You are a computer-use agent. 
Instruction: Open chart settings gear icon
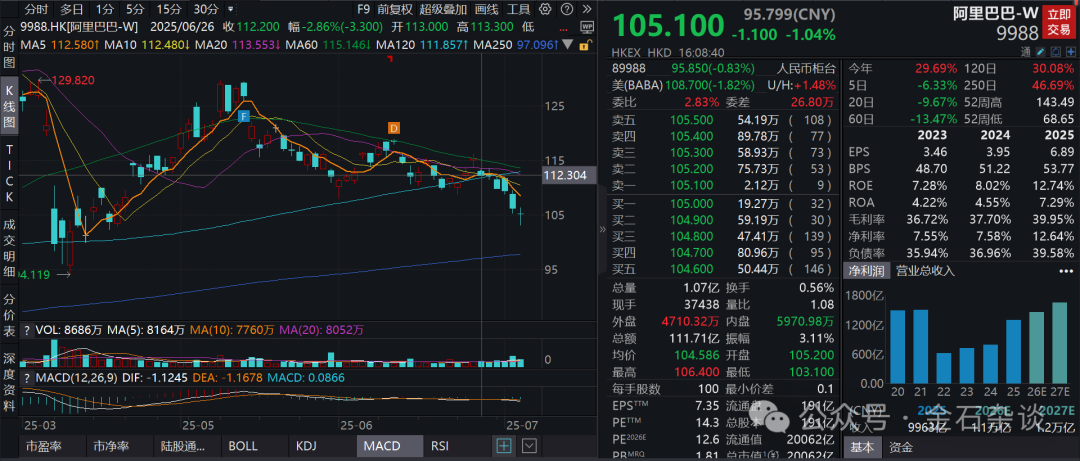(x=546, y=9)
